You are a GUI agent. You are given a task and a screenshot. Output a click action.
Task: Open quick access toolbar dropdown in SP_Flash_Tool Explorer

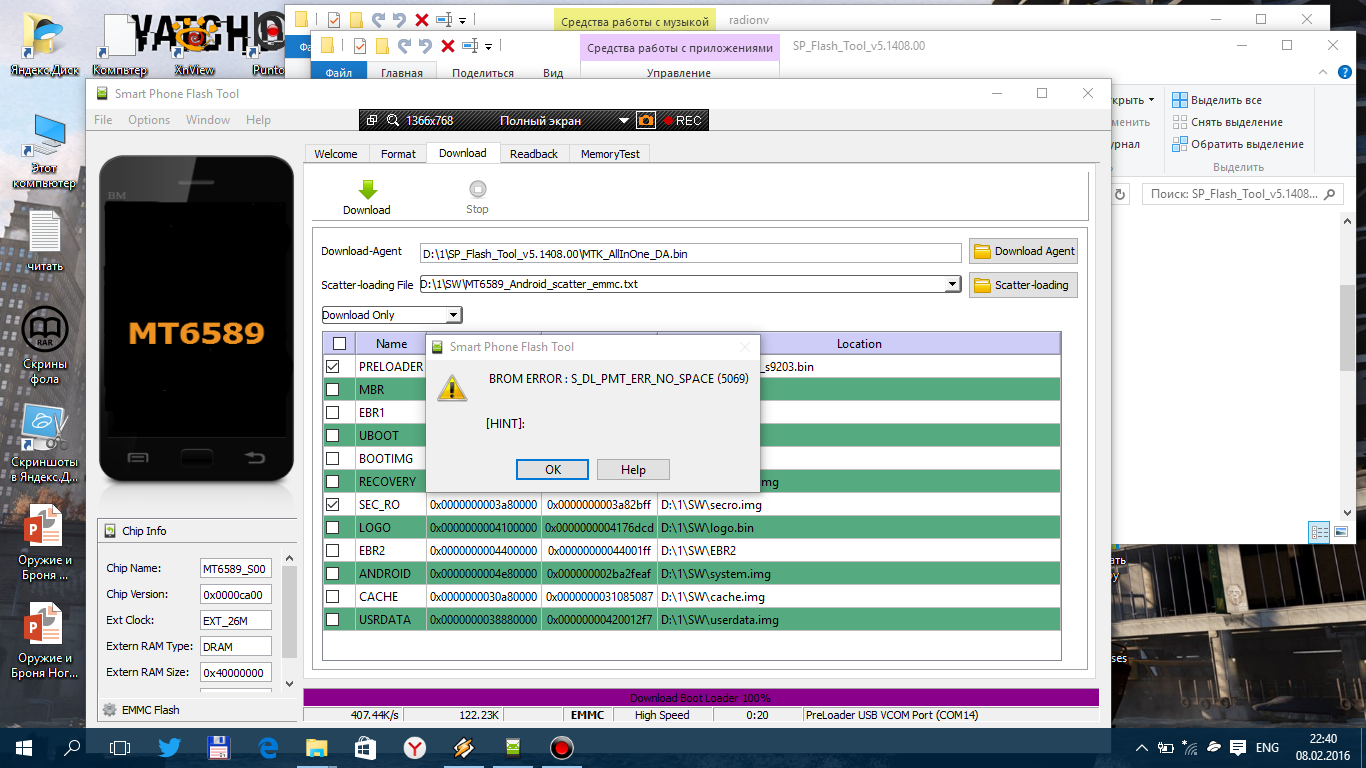489,47
